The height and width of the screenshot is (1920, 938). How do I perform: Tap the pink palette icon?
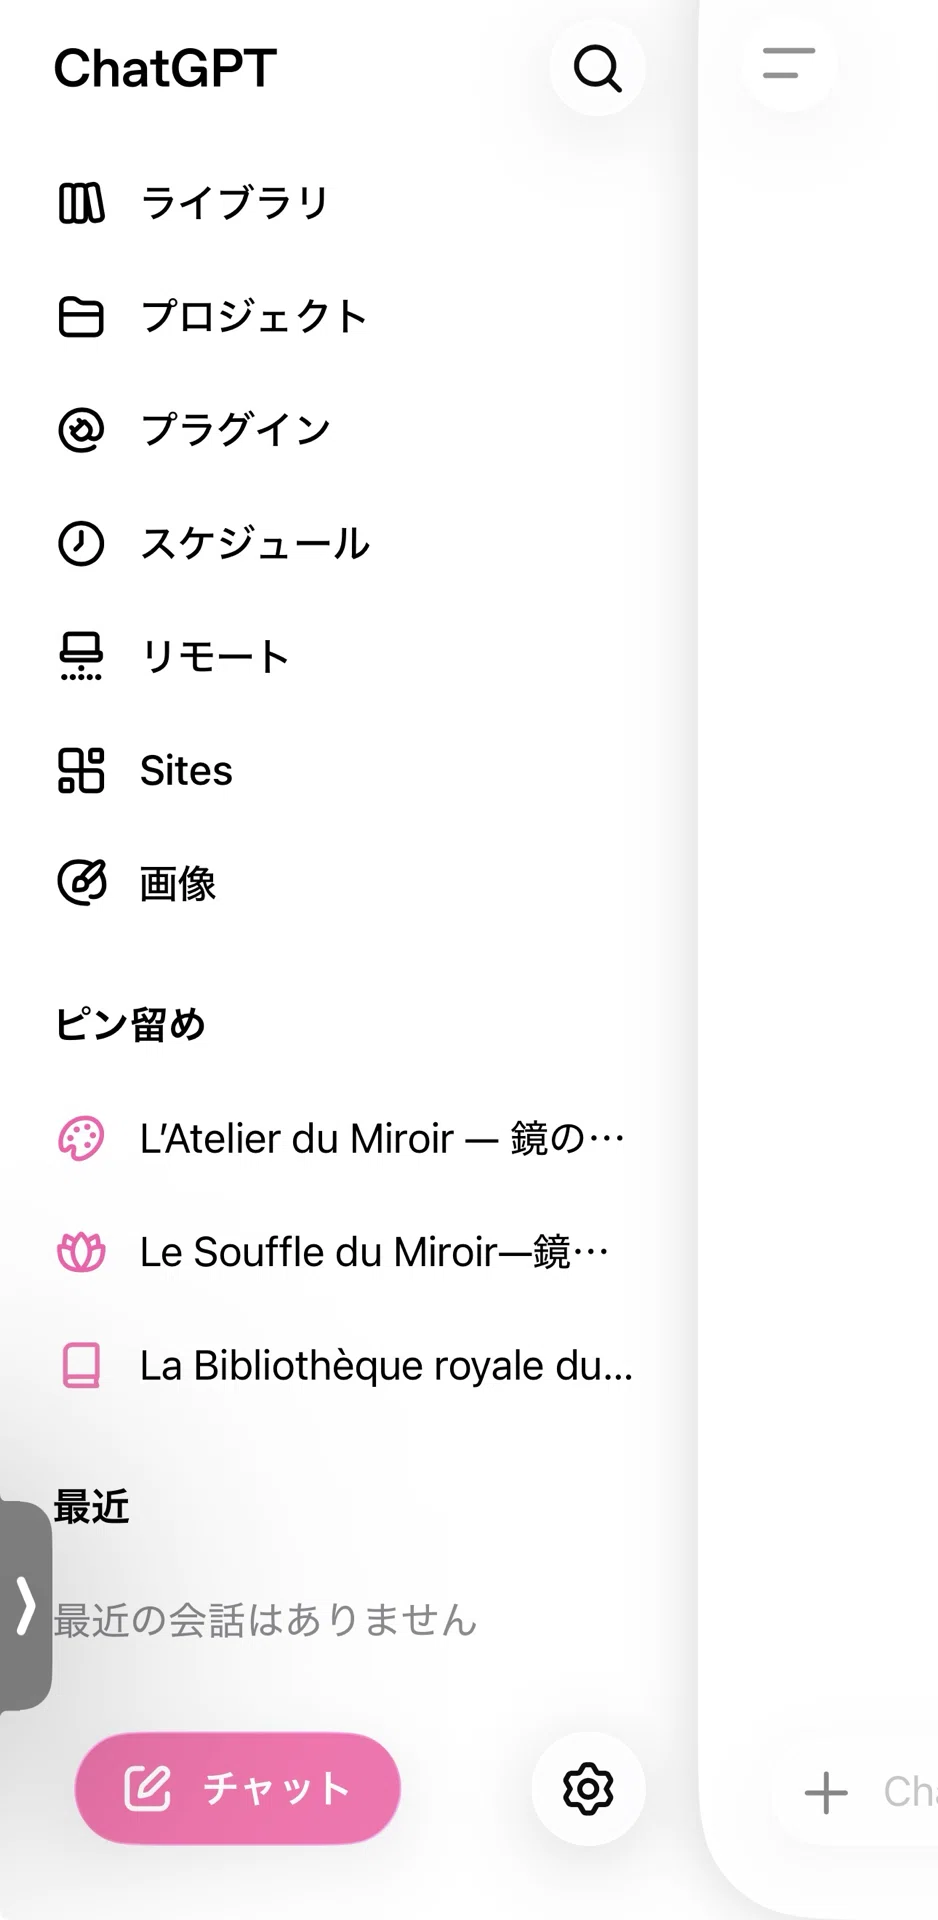tap(81, 1138)
